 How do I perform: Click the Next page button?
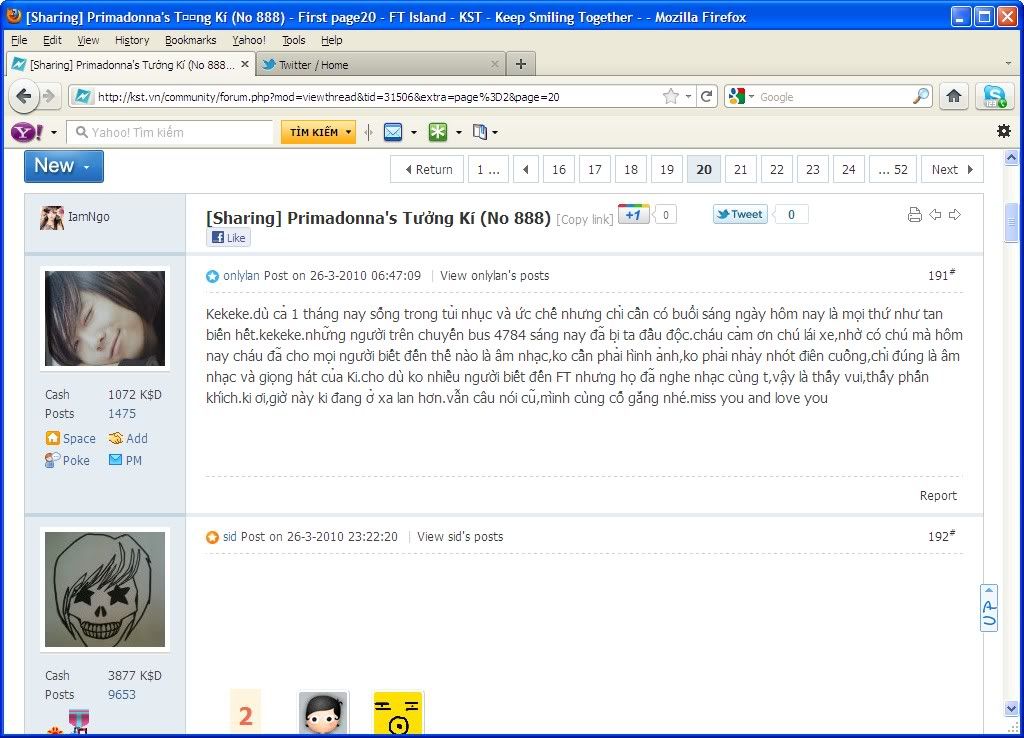(952, 170)
